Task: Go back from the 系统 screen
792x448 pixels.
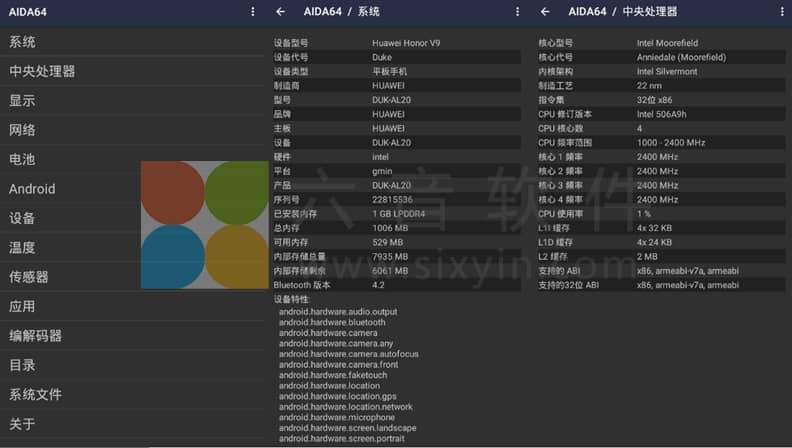Action: (x=280, y=12)
